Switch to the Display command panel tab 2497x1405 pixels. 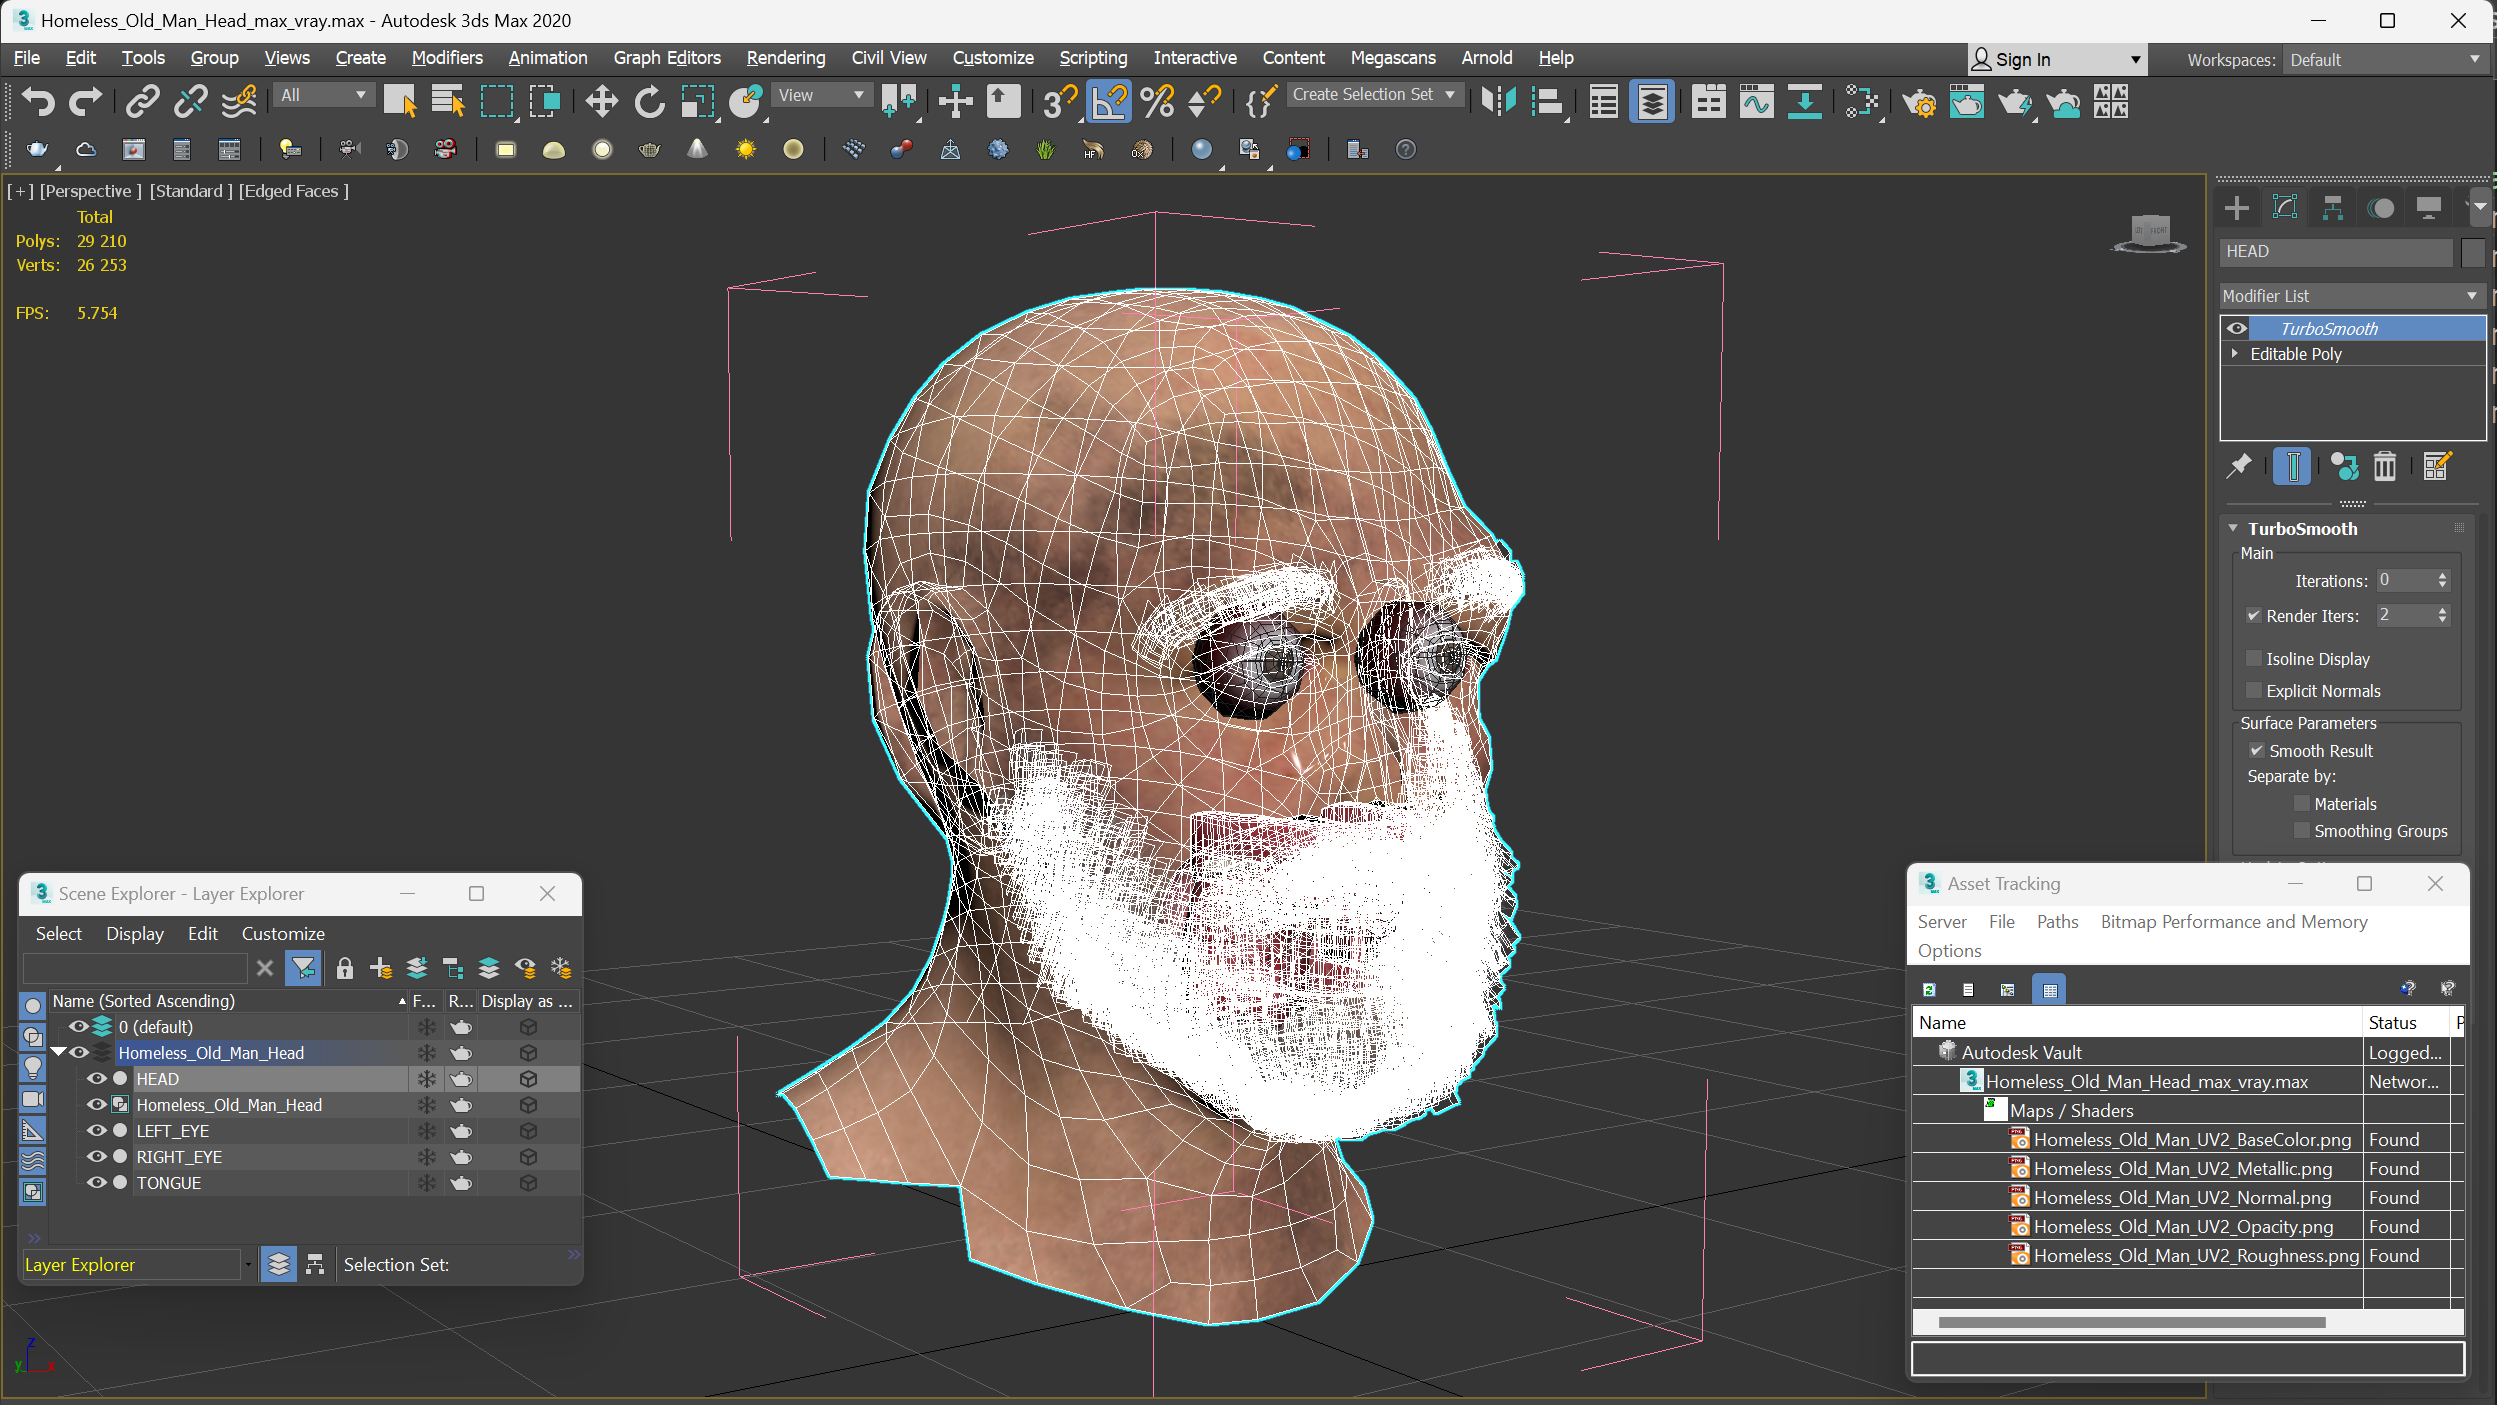[x=2429, y=207]
